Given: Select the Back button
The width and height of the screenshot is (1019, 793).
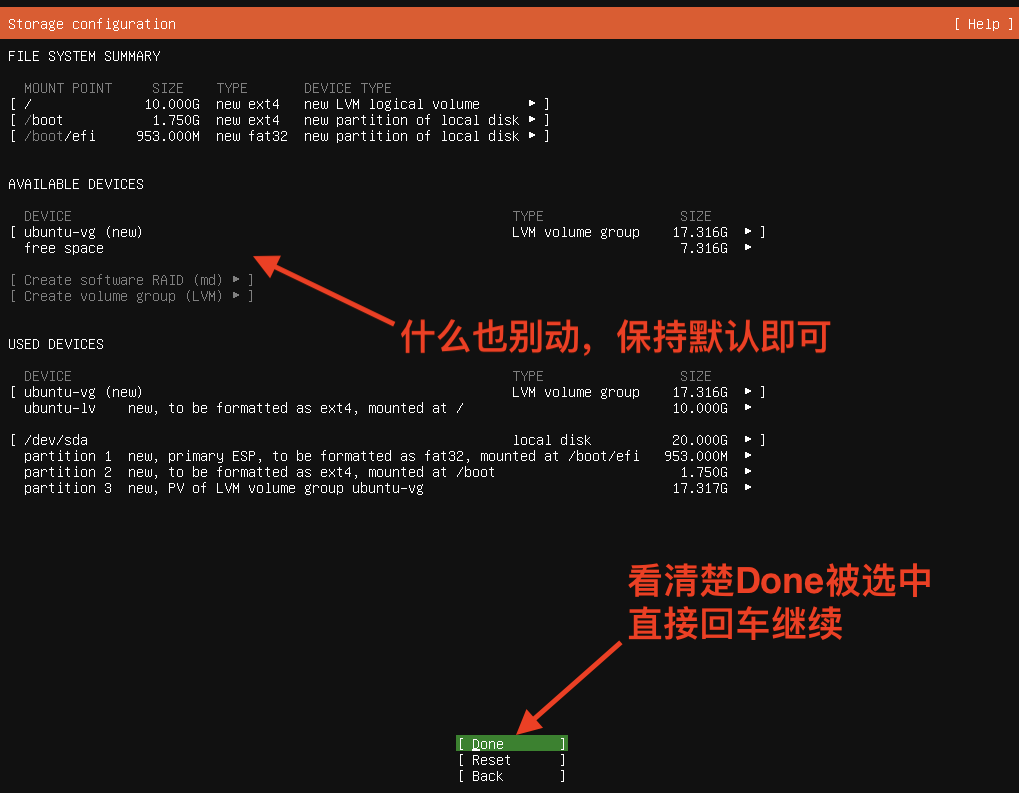Looking at the screenshot, I should tap(512, 776).
